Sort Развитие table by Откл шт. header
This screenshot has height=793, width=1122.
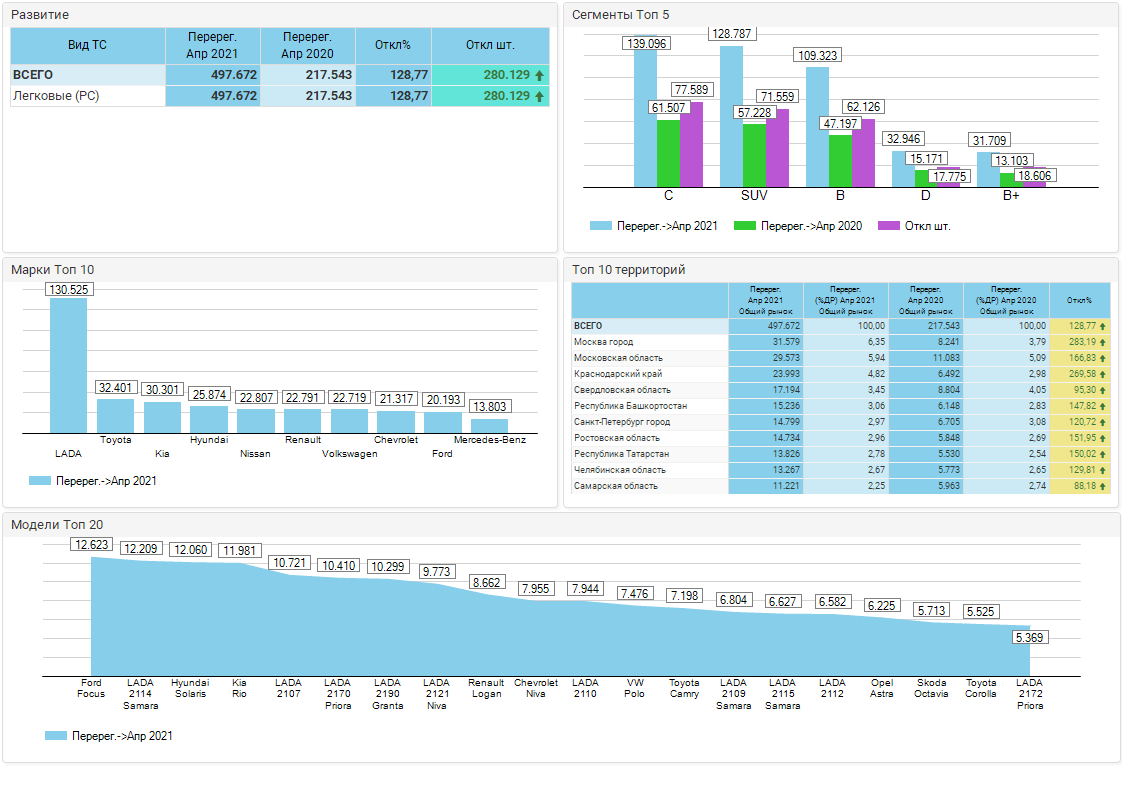click(x=490, y=45)
